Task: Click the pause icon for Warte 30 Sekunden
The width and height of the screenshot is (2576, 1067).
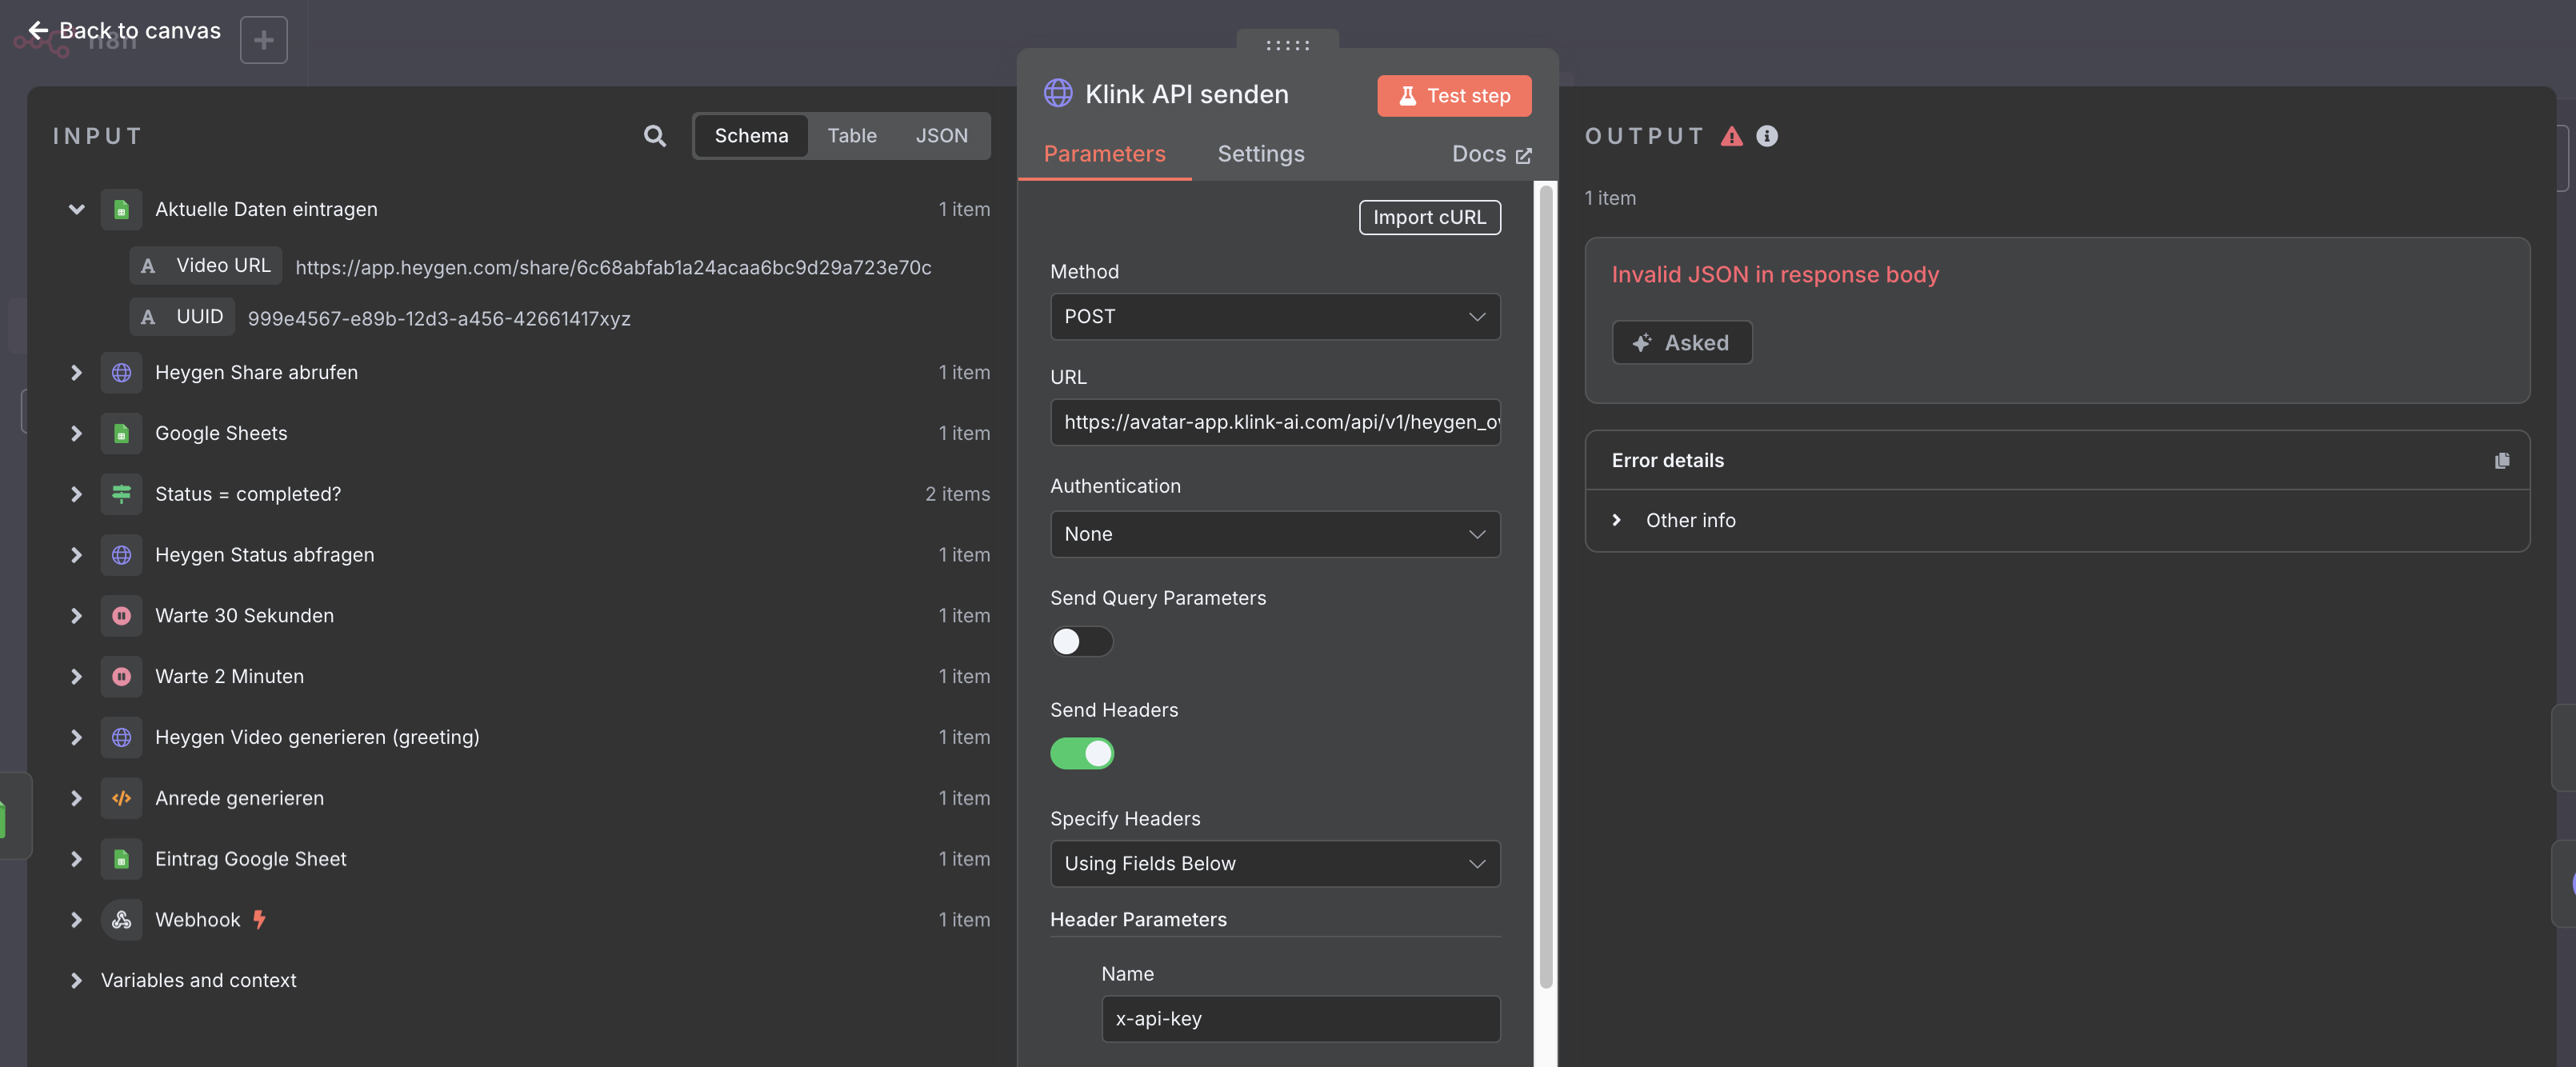Action: (x=121, y=616)
